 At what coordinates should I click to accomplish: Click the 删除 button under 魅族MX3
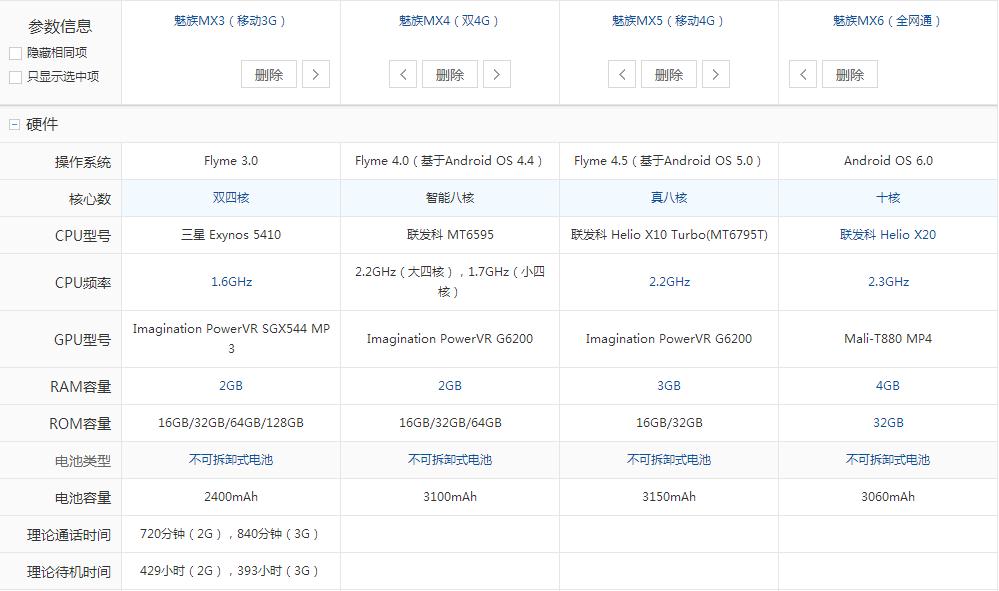268,74
